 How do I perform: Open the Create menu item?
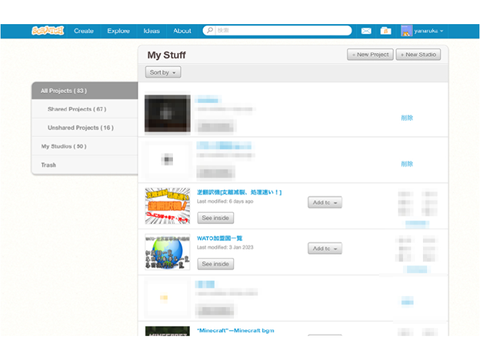84,31
